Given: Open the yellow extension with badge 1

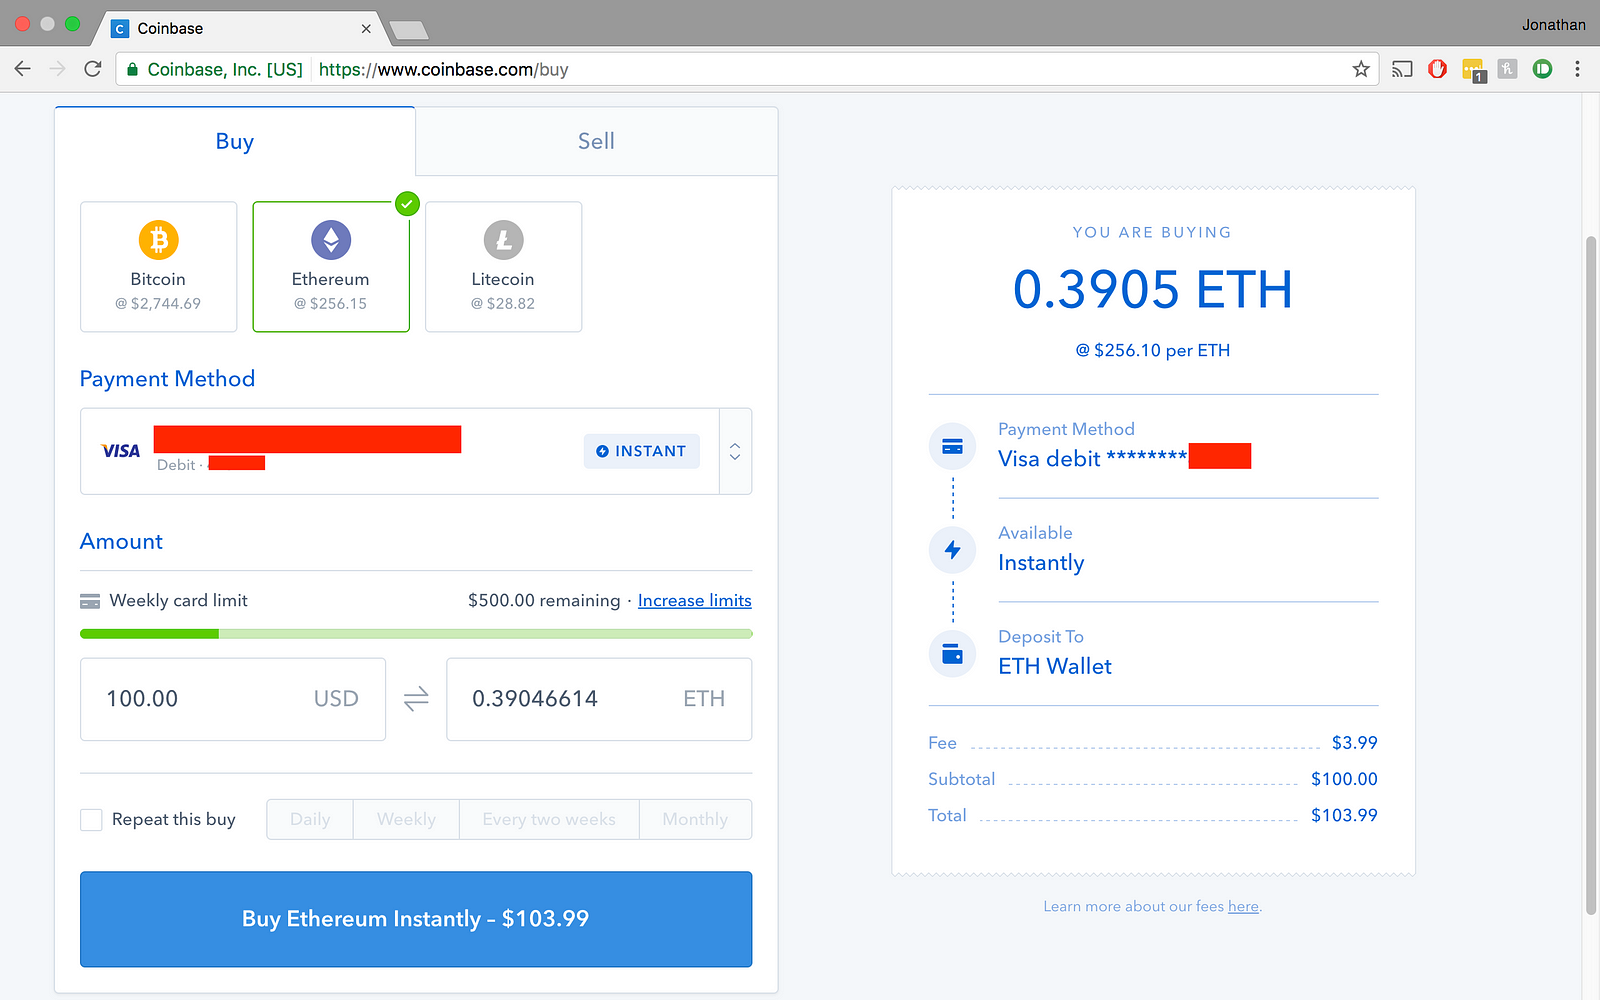Looking at the screenshot, I should 1473,70.
